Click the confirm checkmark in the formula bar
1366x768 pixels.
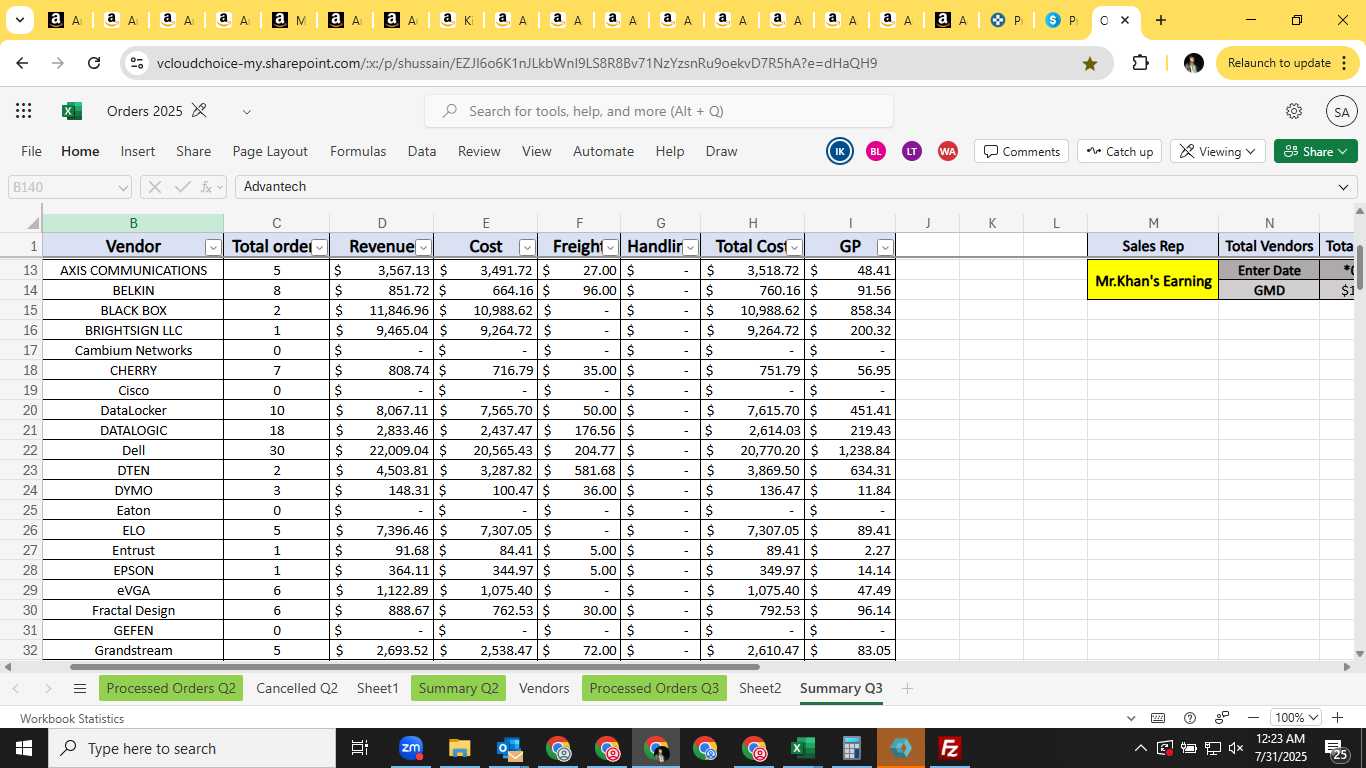(183, 187)
